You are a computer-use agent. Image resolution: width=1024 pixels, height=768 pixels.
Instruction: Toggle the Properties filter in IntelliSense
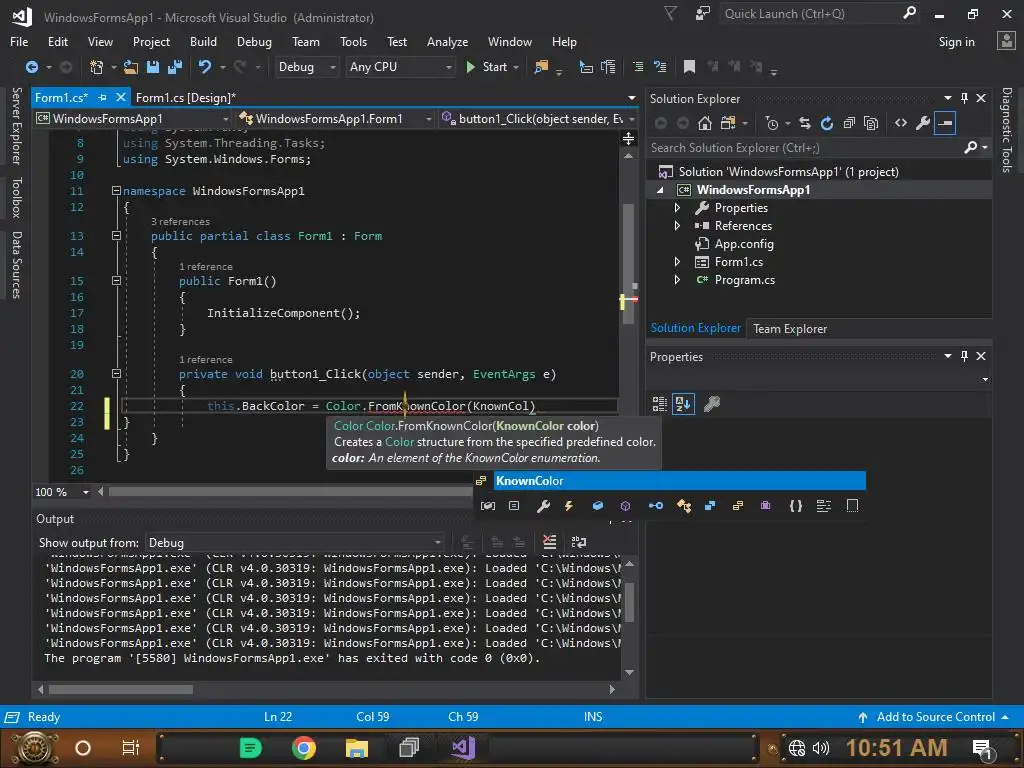click(543, 505)
